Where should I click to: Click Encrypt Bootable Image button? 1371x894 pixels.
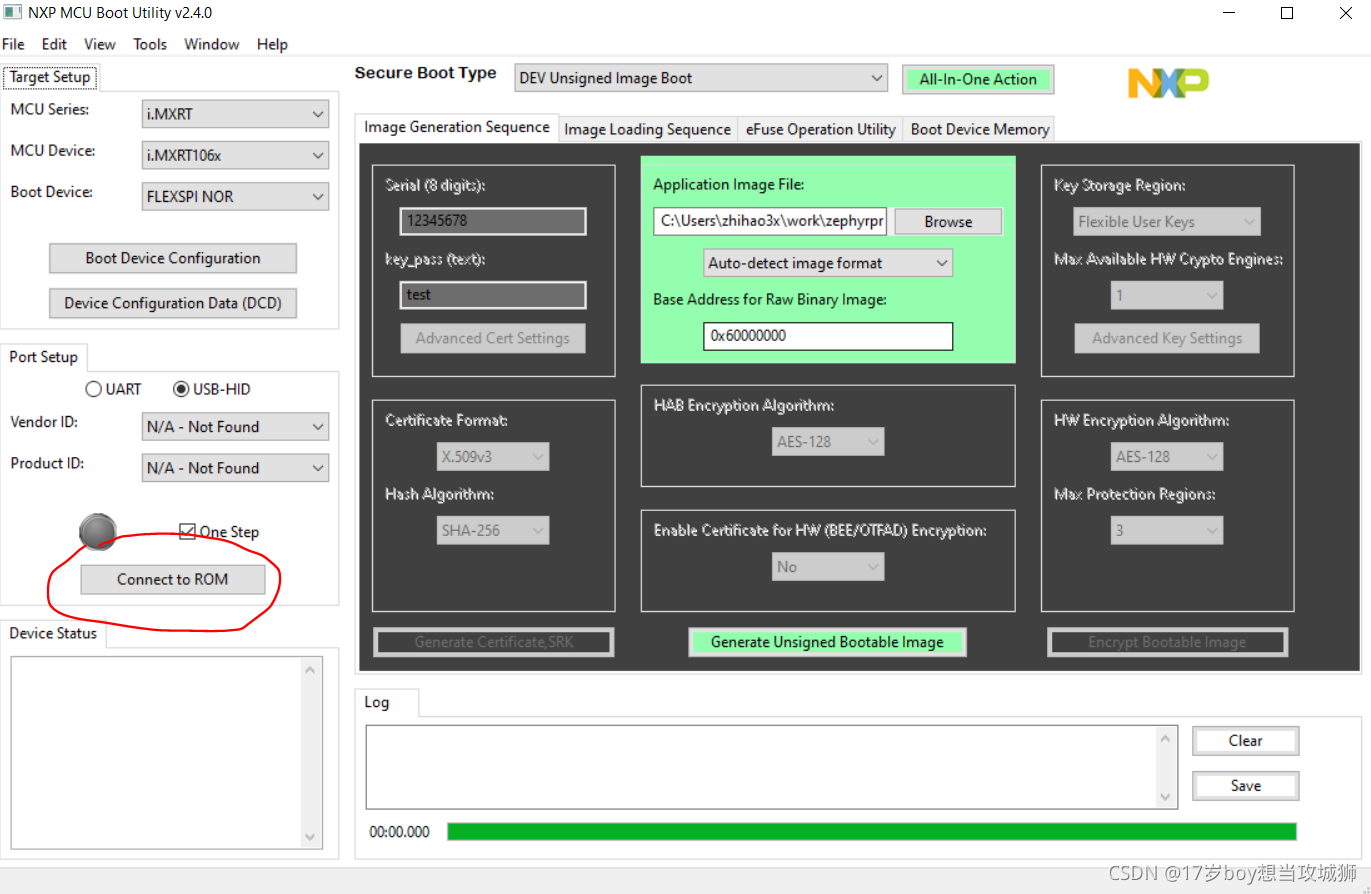[1167, 642]
